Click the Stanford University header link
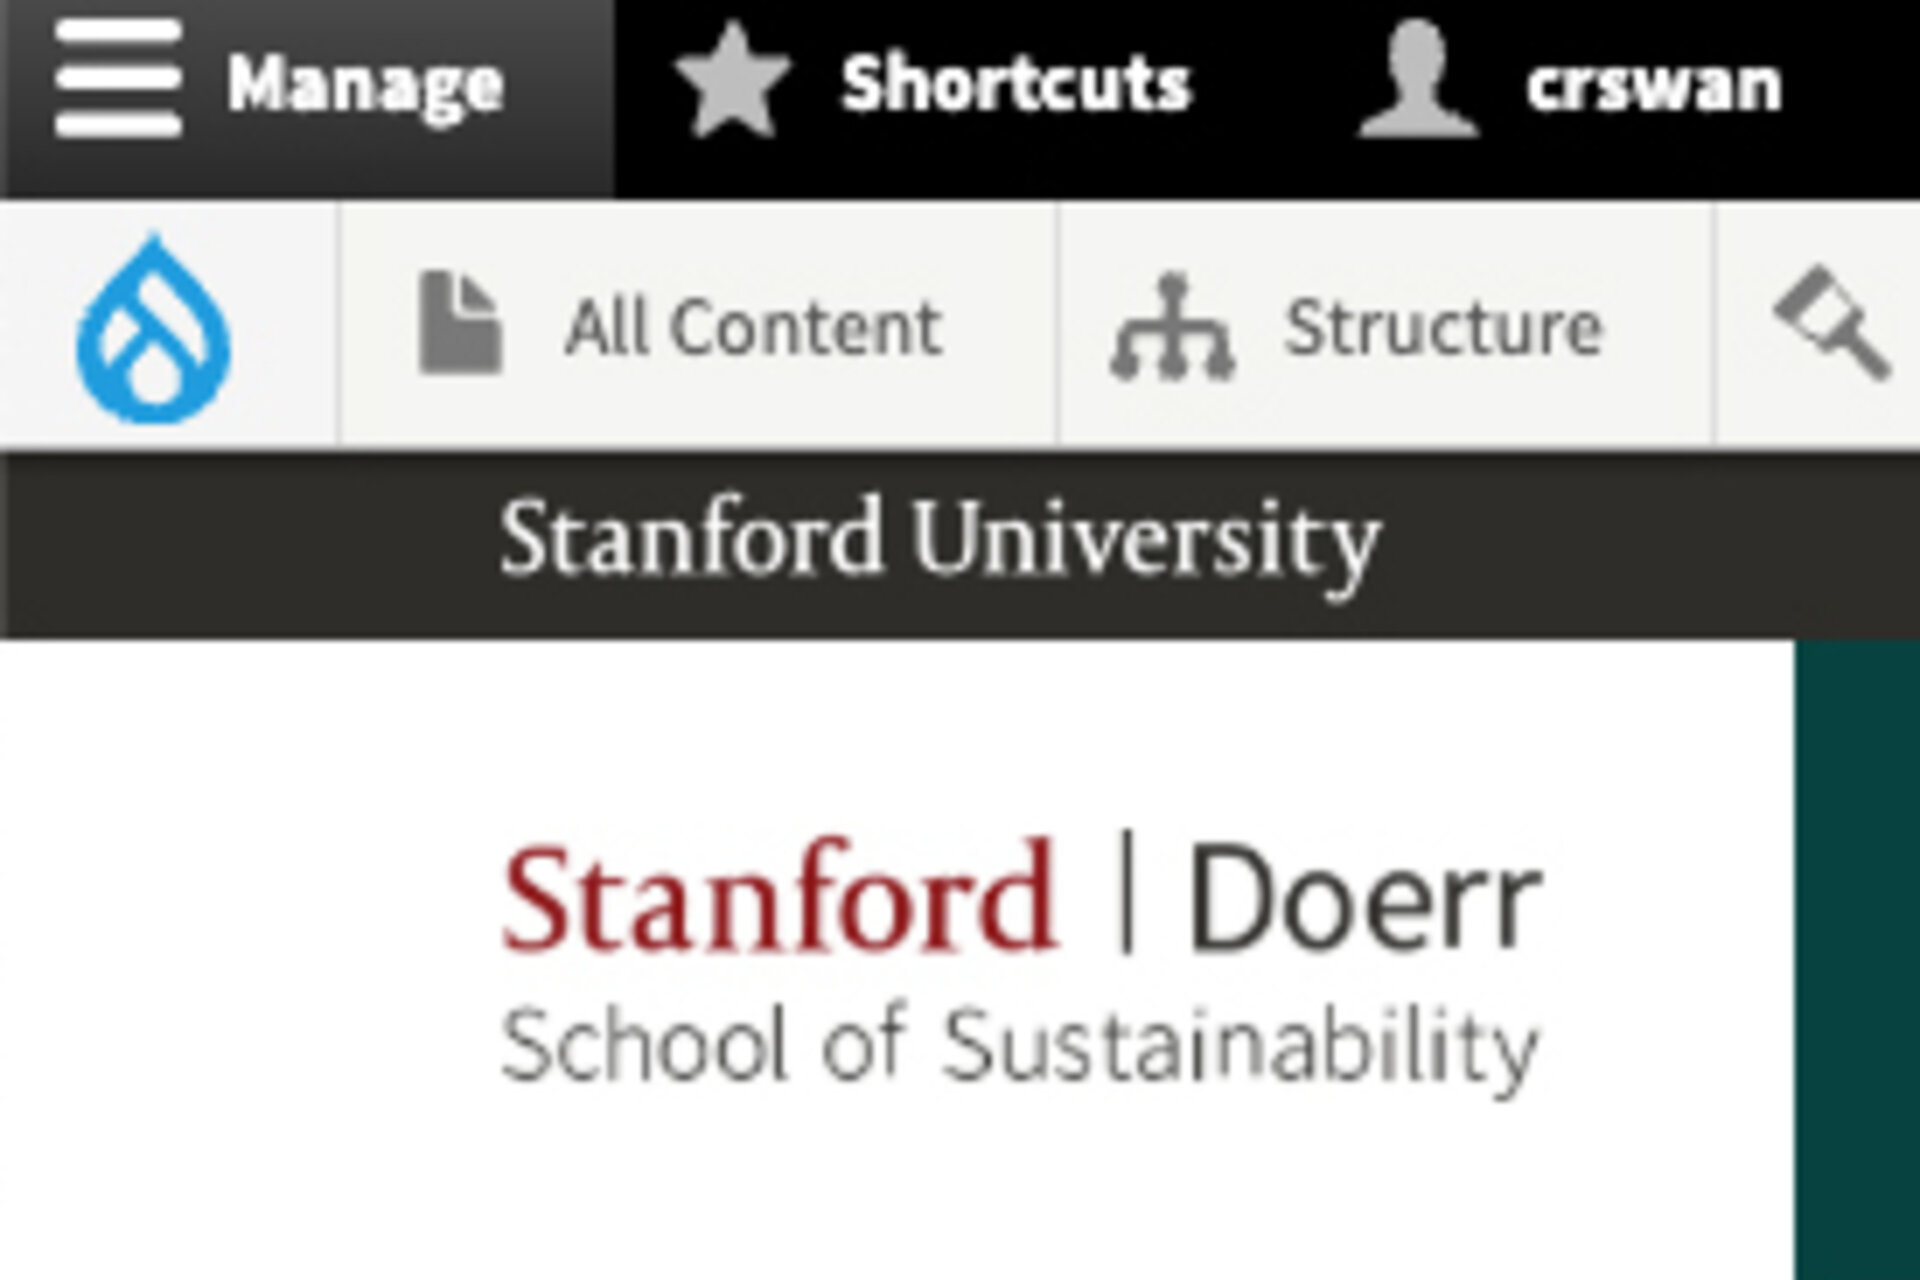 [939, 540]
